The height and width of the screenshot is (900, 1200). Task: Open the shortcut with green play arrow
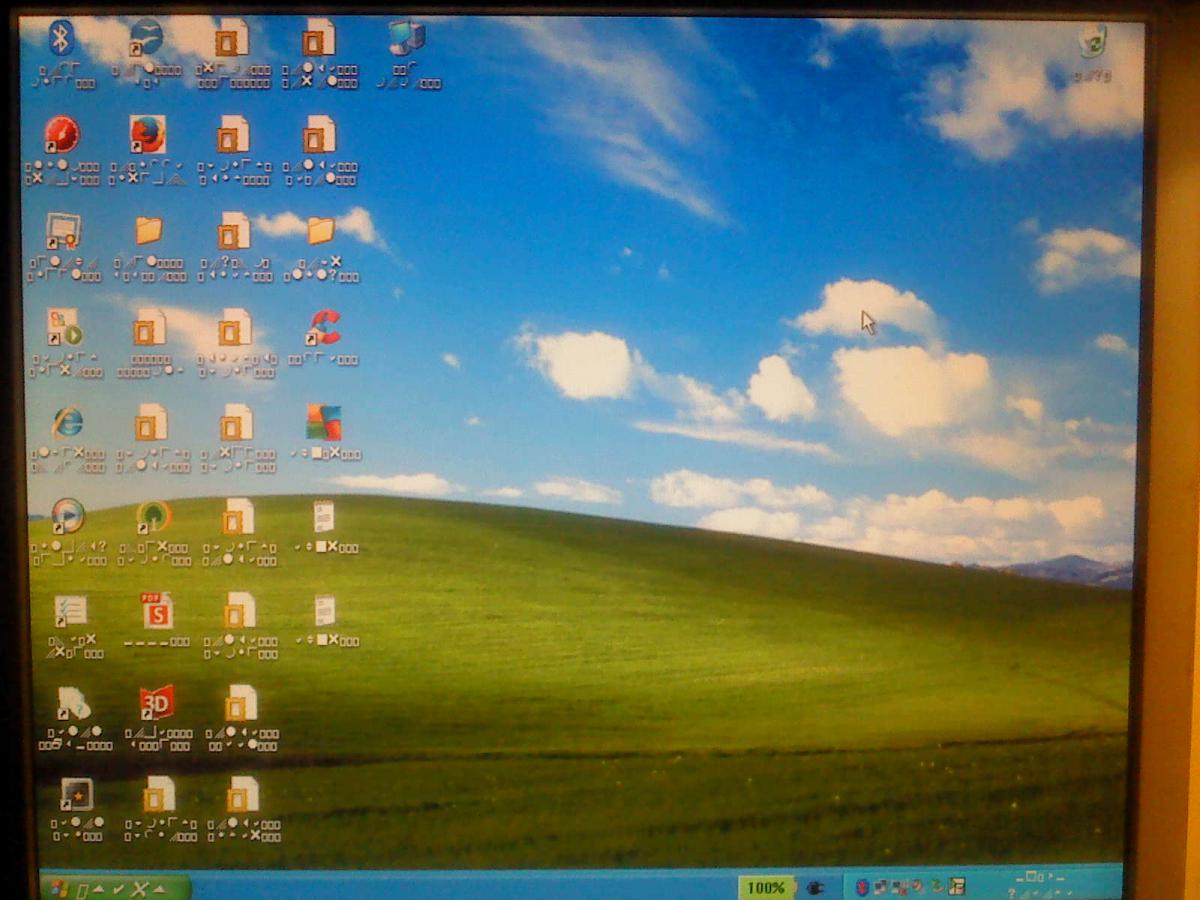64,326
